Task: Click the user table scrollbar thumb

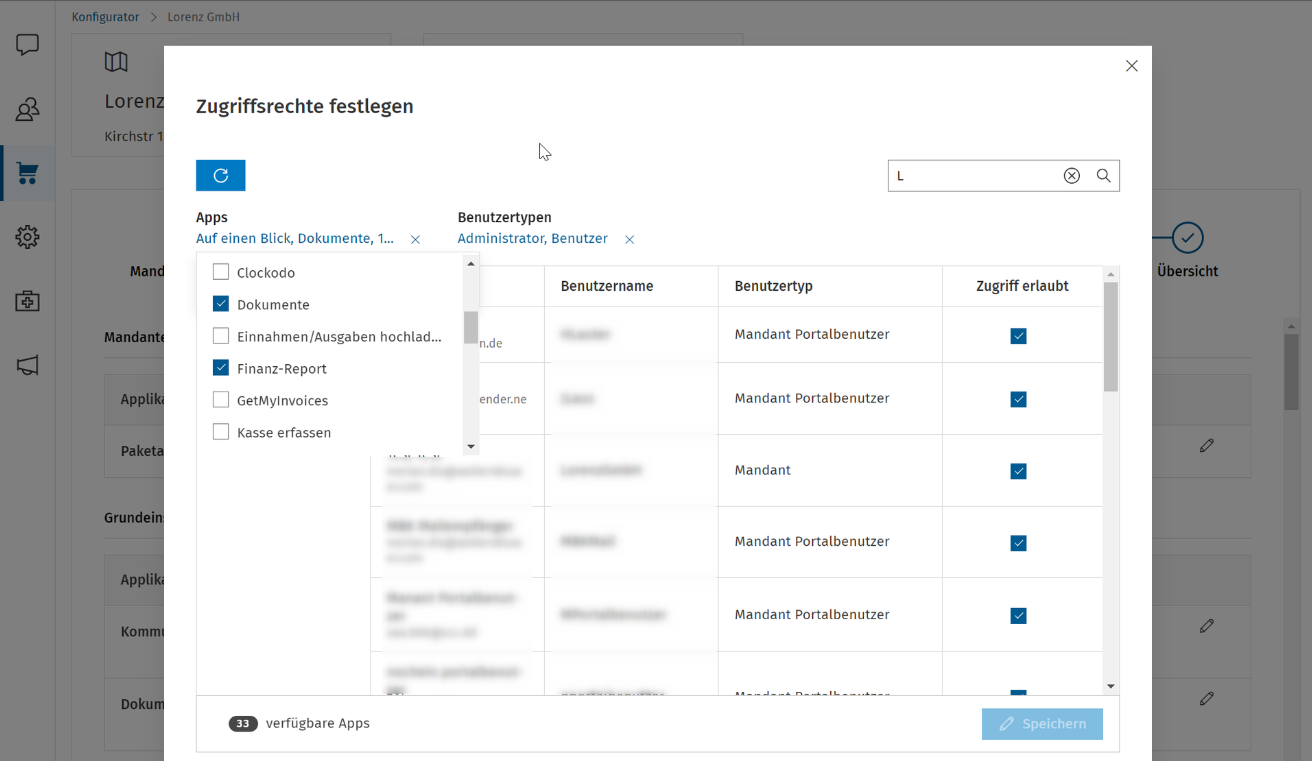Action: (1111, 337)
